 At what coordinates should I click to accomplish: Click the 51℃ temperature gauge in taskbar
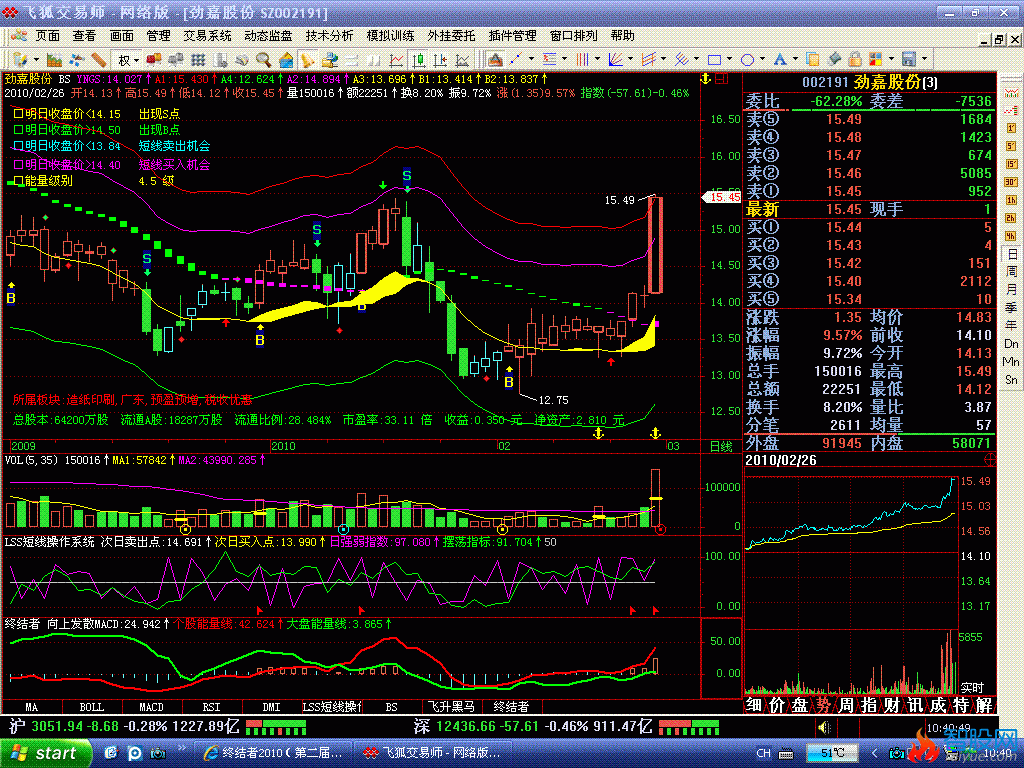pos(831,753)
